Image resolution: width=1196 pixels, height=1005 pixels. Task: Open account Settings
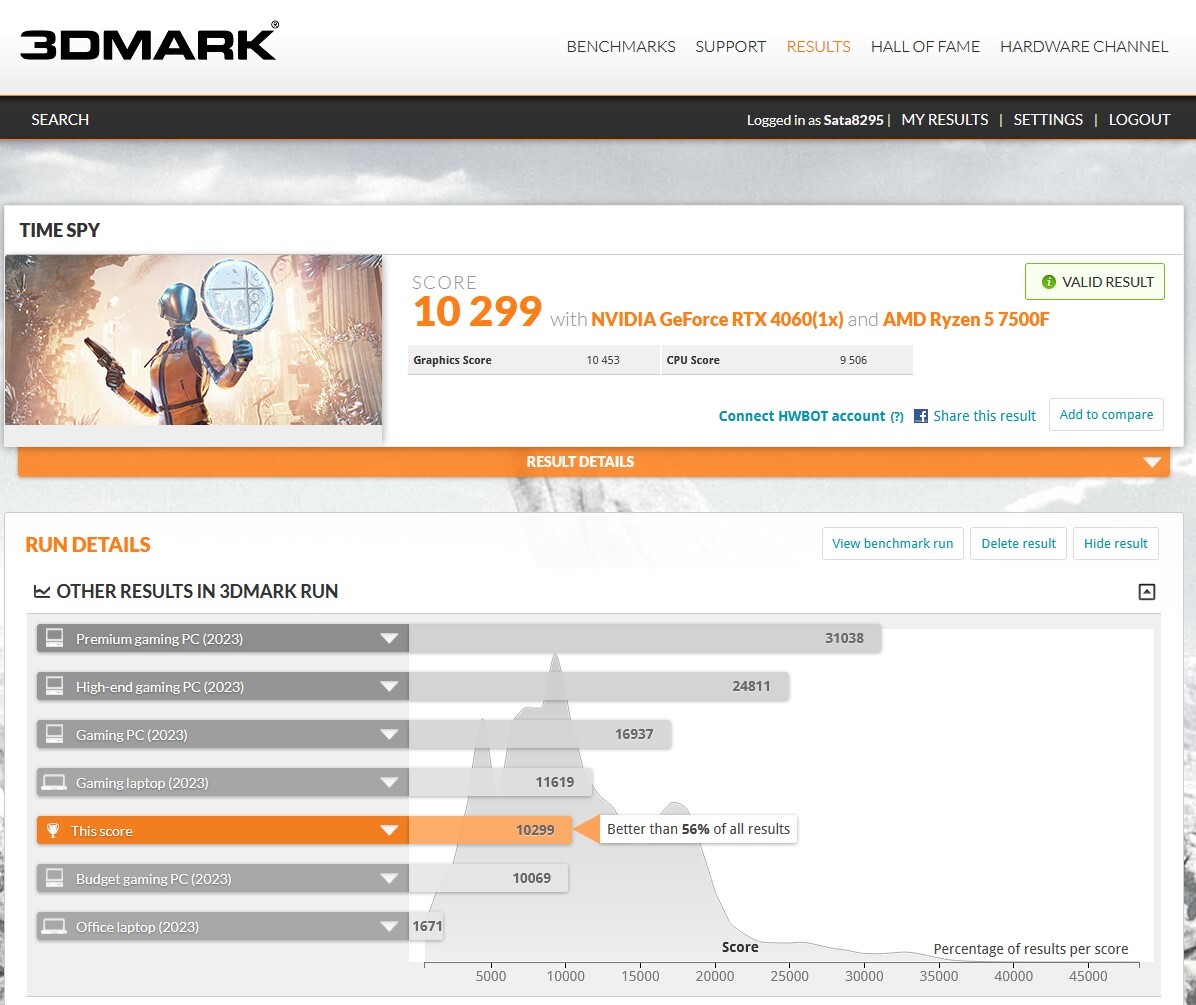pos(1047,120)
